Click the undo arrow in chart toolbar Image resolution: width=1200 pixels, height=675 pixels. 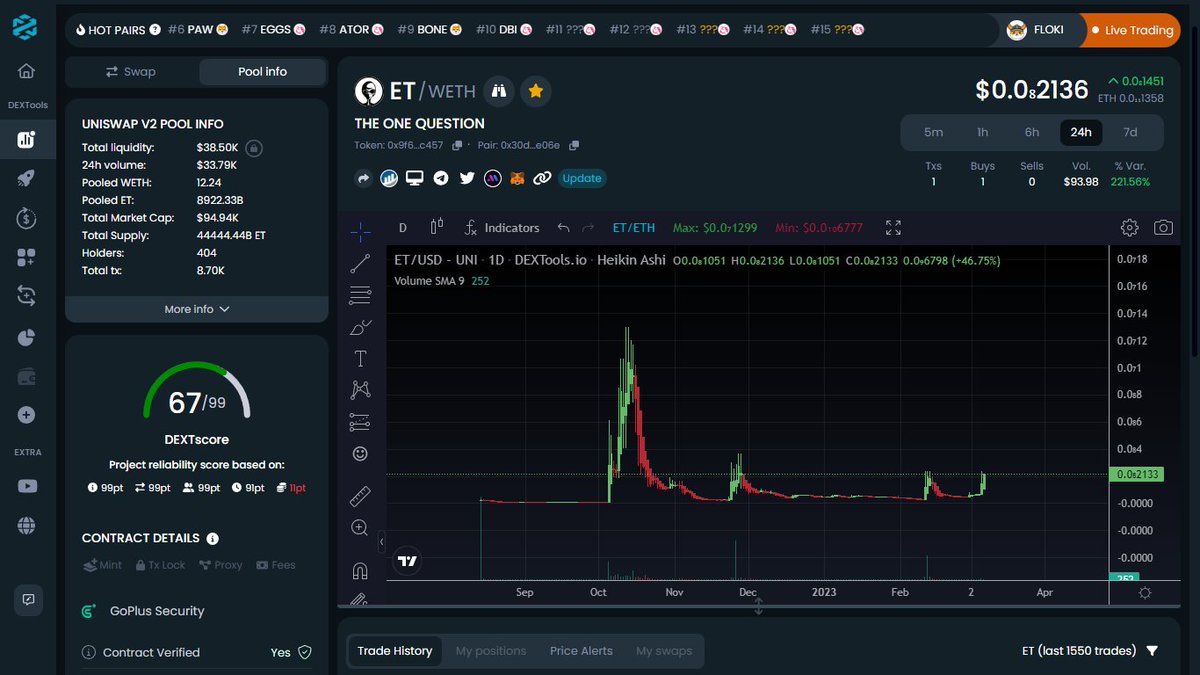[563, 228]
